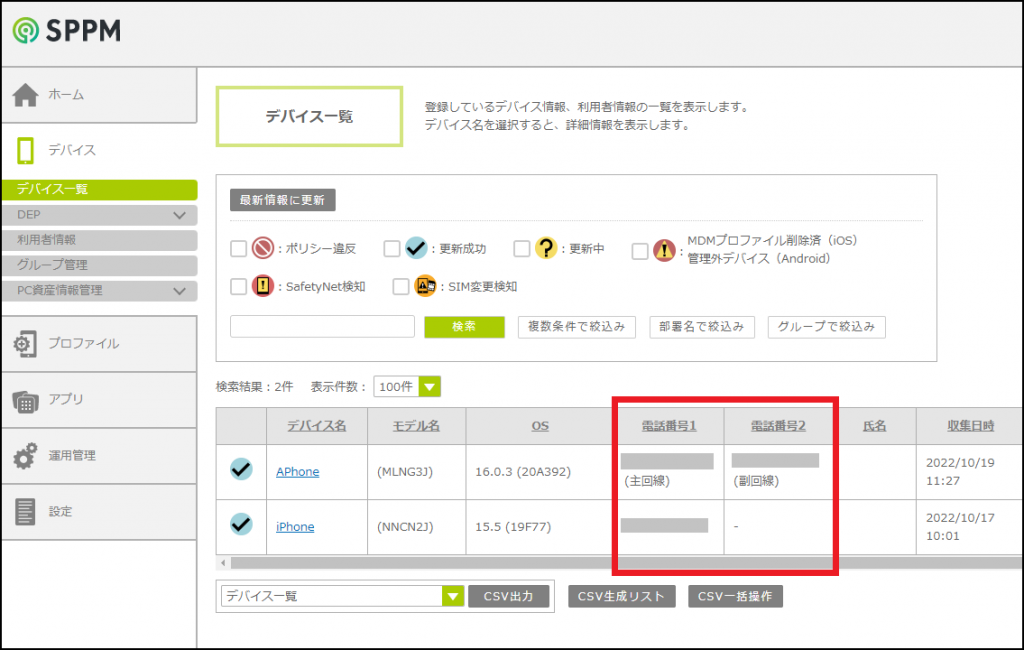Toggle the SIM変更検知 checkbox
This screenshot has width=1024, height=650.
click(401, 287)
